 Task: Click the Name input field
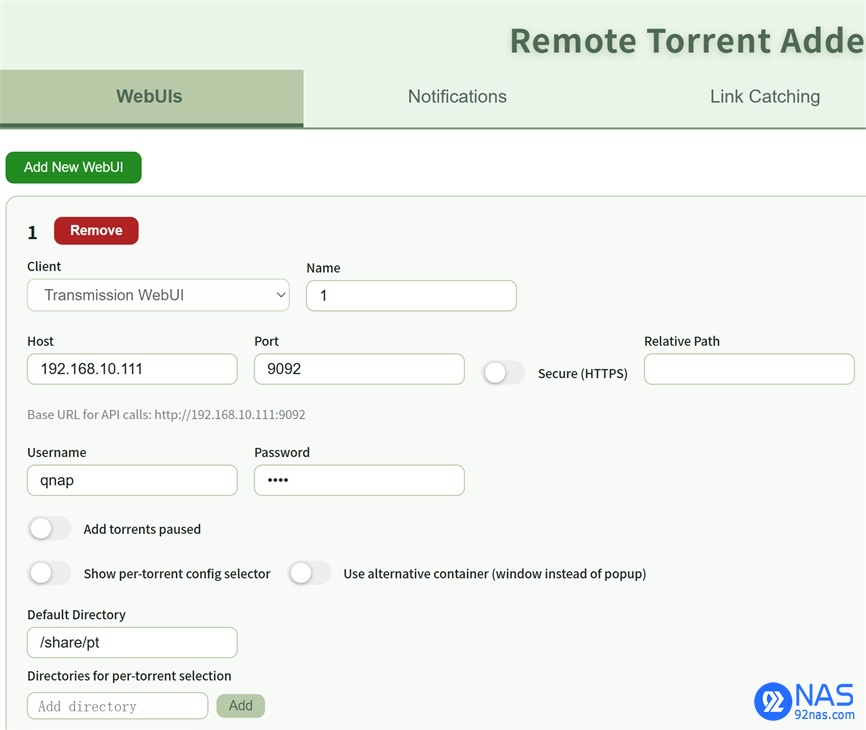[411, 295]
